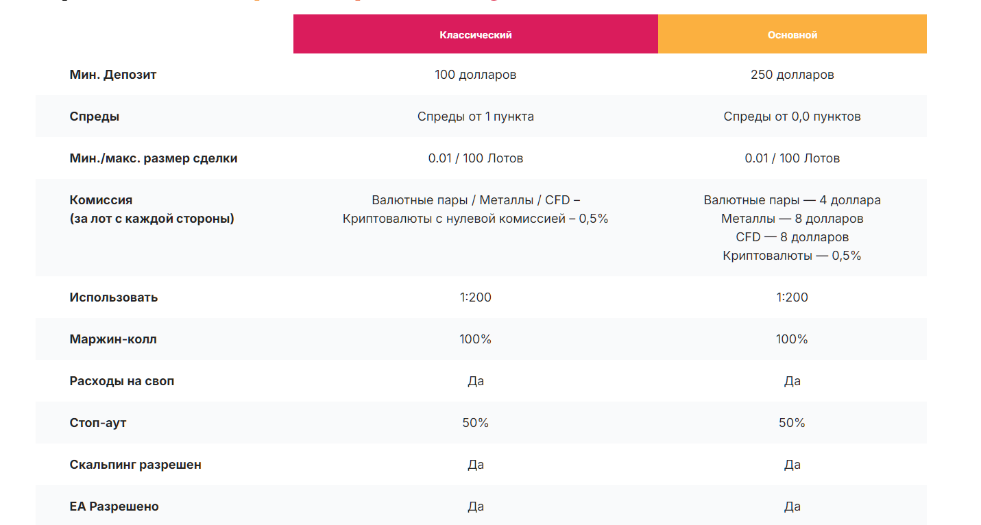Select the Классический account header
981x525 pixels.
point(475,35)
